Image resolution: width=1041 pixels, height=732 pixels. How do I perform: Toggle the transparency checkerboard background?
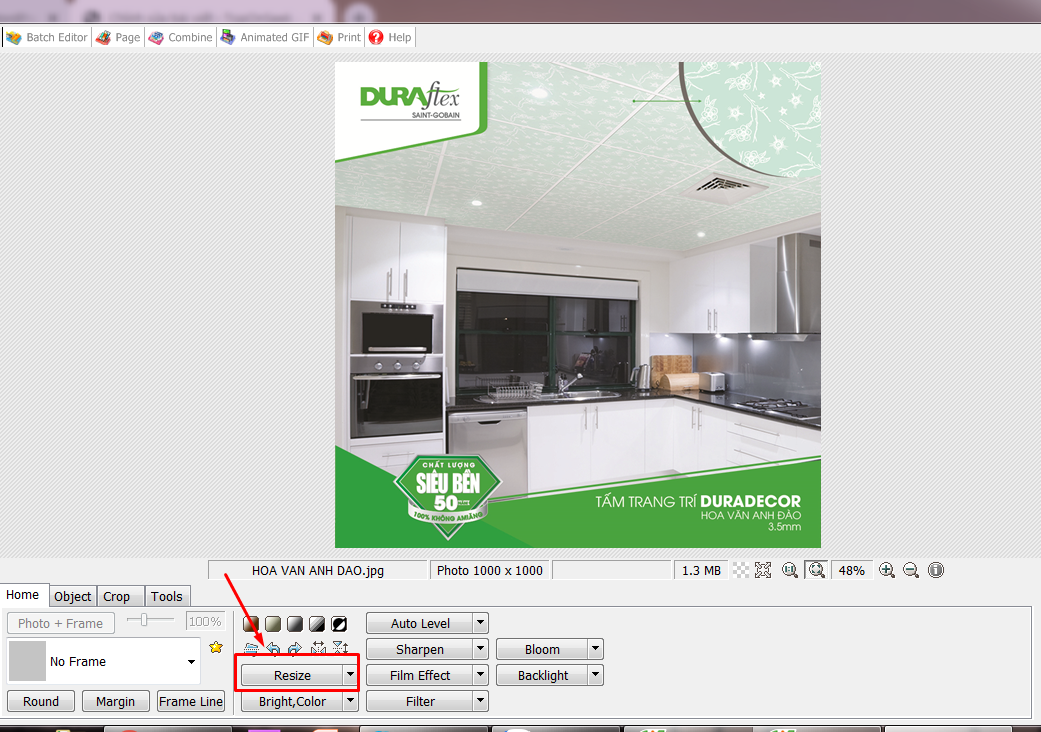(x=741, y=570)
